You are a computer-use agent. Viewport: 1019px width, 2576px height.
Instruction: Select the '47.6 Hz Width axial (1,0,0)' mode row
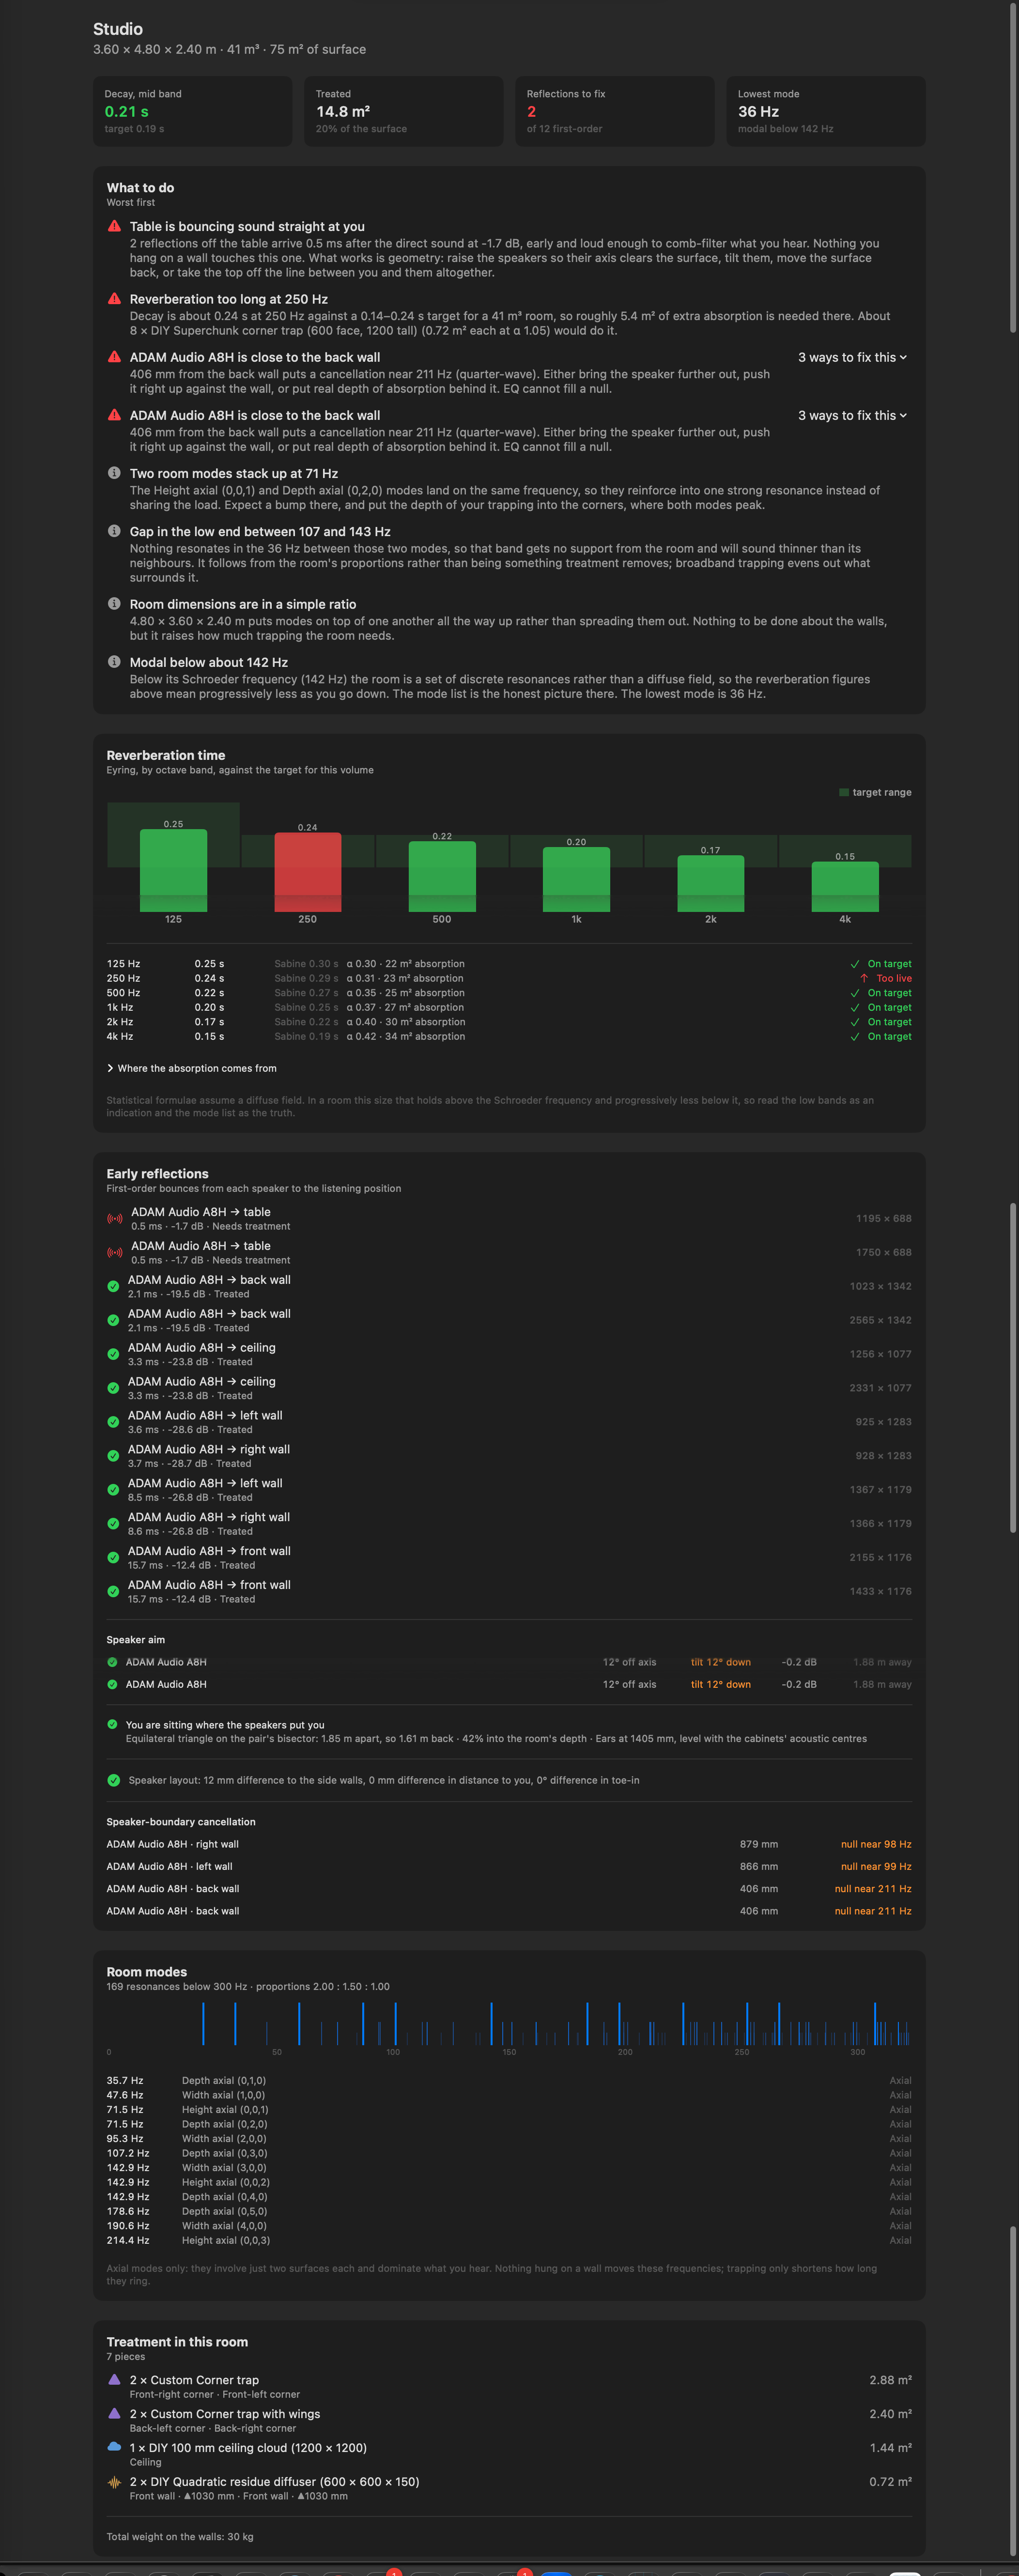point(509,2095)
